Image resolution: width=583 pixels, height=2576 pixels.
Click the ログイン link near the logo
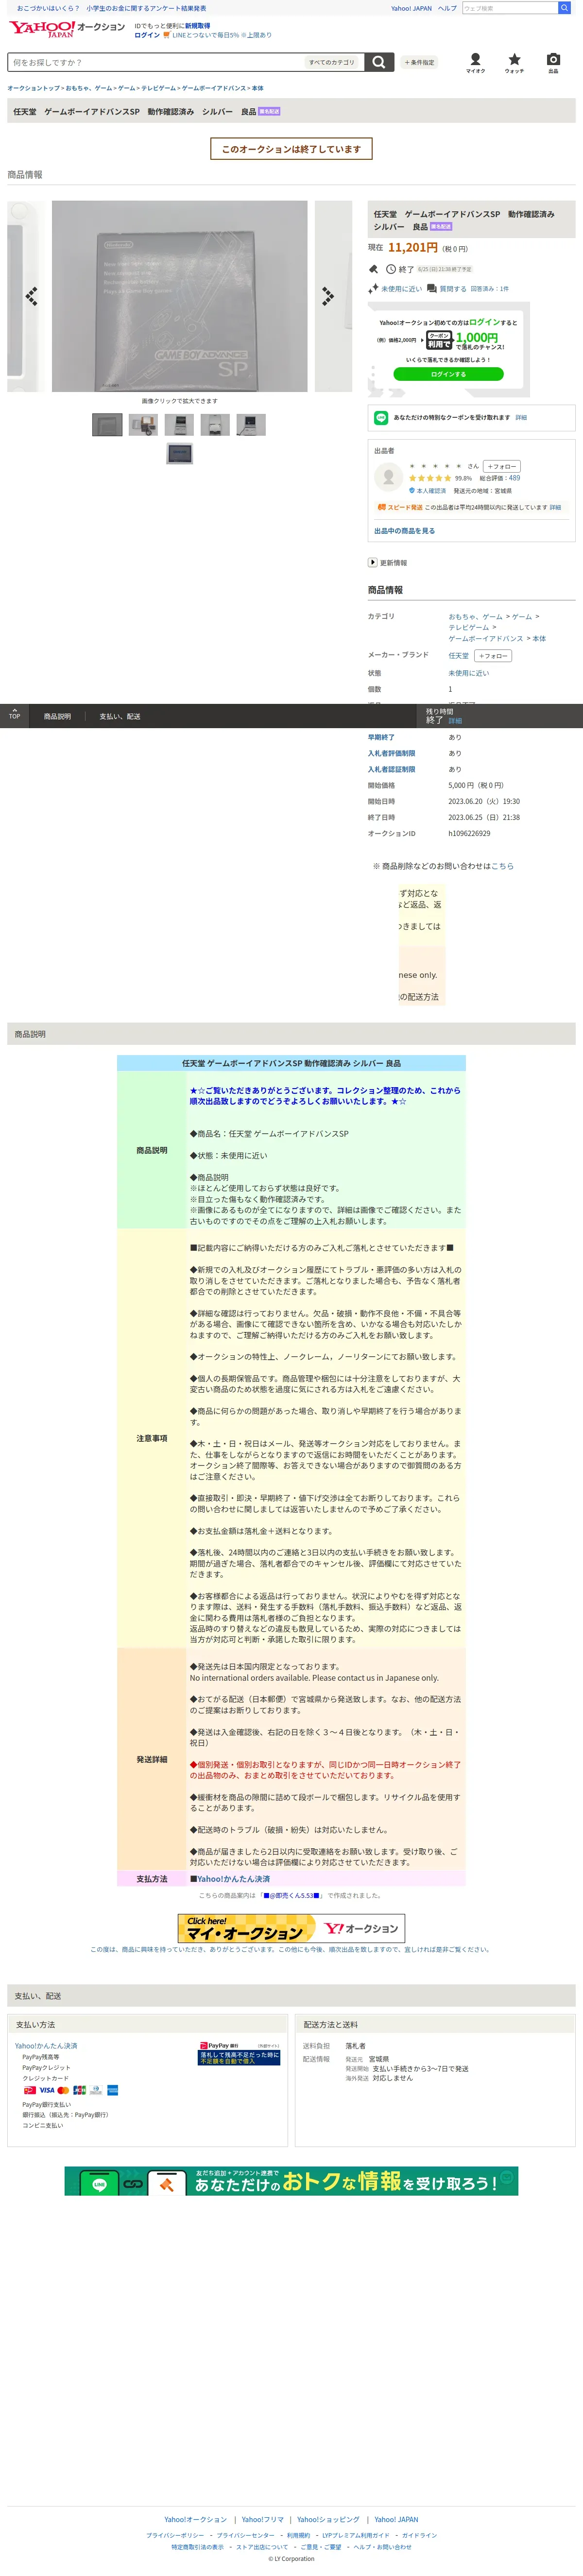[x=147, y=35]
